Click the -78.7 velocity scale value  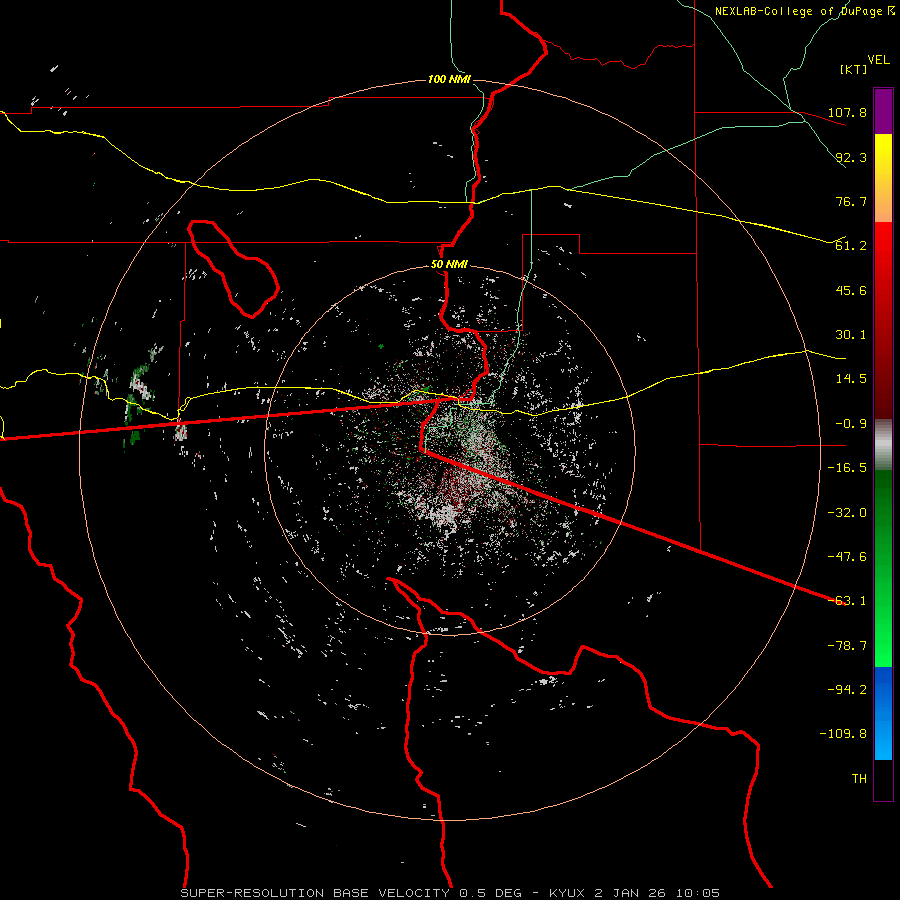pos(847,646)
